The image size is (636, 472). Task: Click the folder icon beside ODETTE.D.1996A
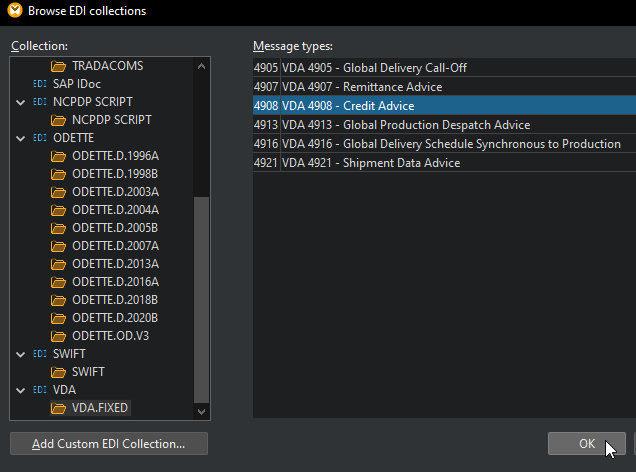pyautogui.click(x=59, y=156)
